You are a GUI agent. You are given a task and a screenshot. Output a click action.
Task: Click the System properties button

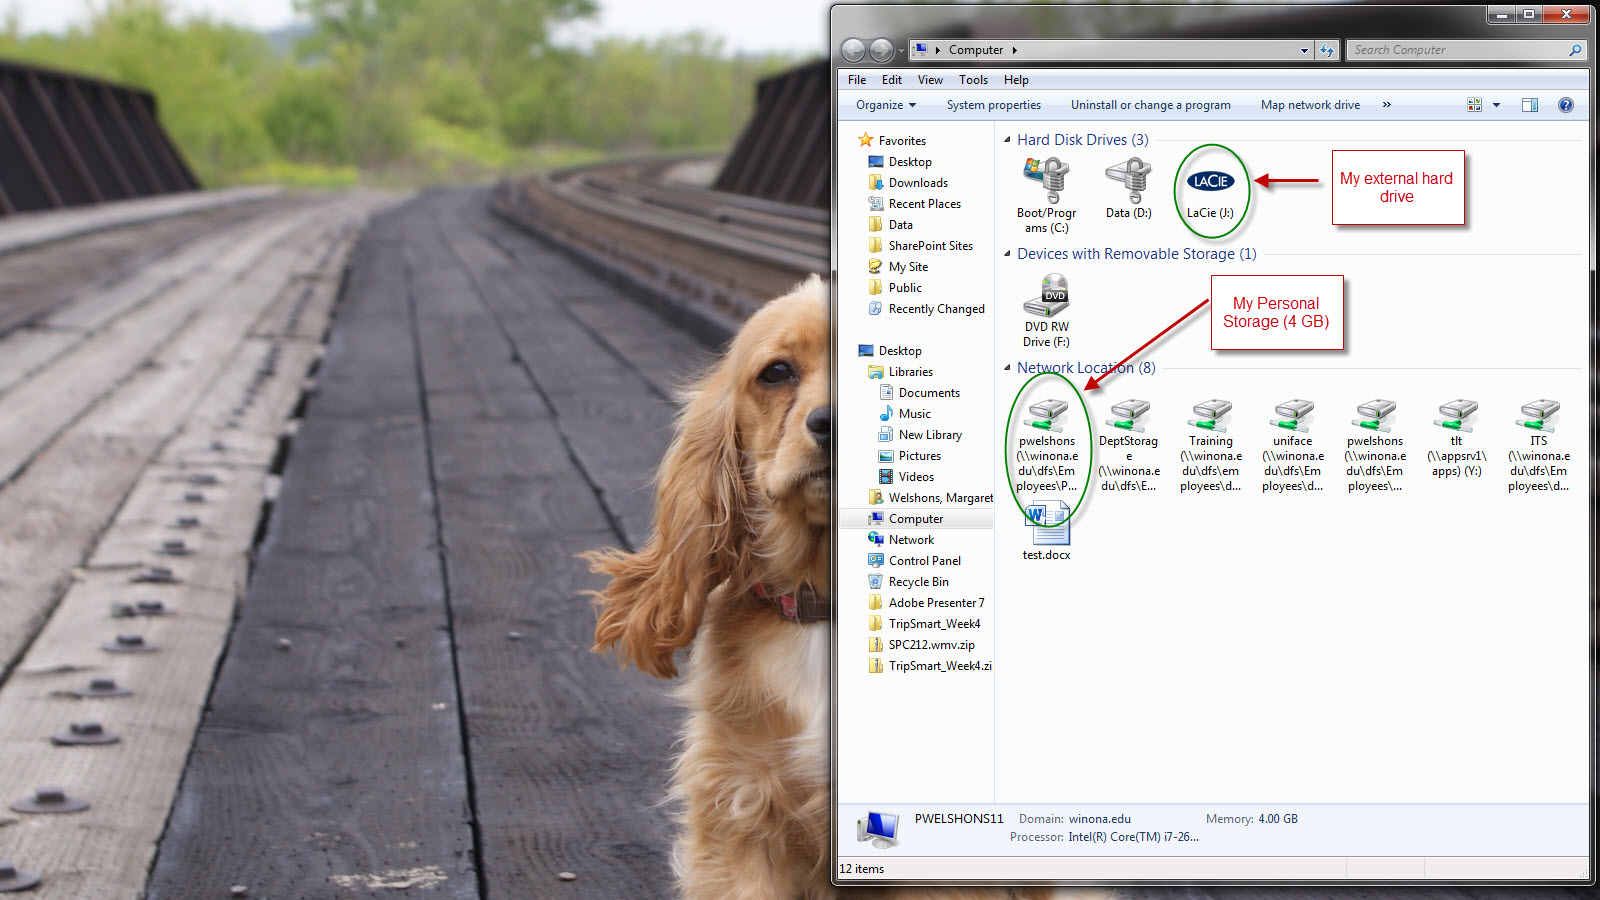click(x=993, y=105)
